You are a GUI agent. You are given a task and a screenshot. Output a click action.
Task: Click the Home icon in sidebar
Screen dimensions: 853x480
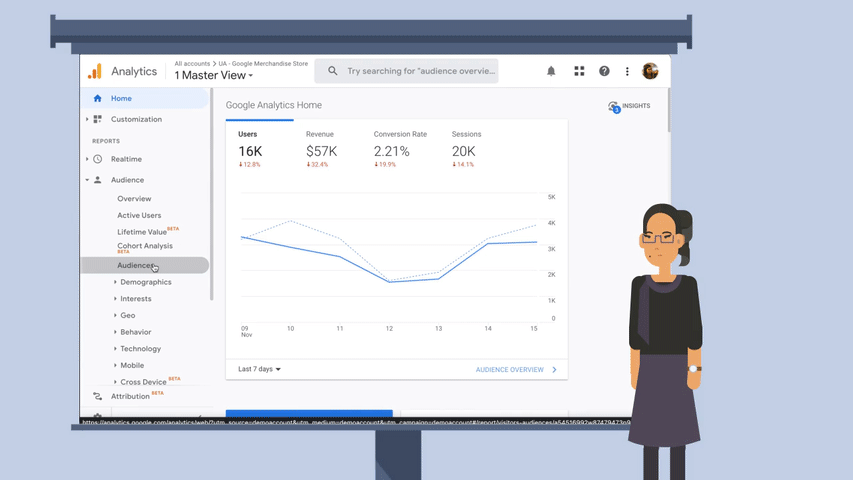97,98
